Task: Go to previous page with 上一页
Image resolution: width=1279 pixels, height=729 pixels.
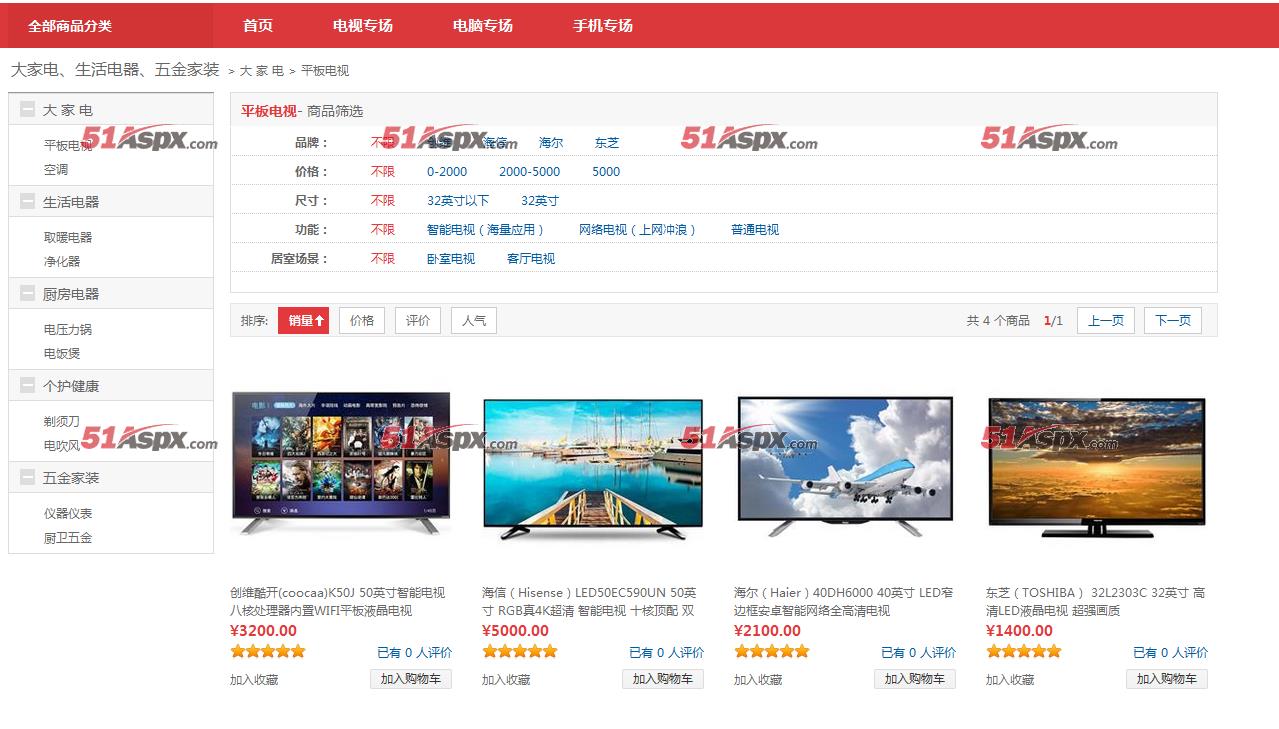Action: tap(1106, 321)
